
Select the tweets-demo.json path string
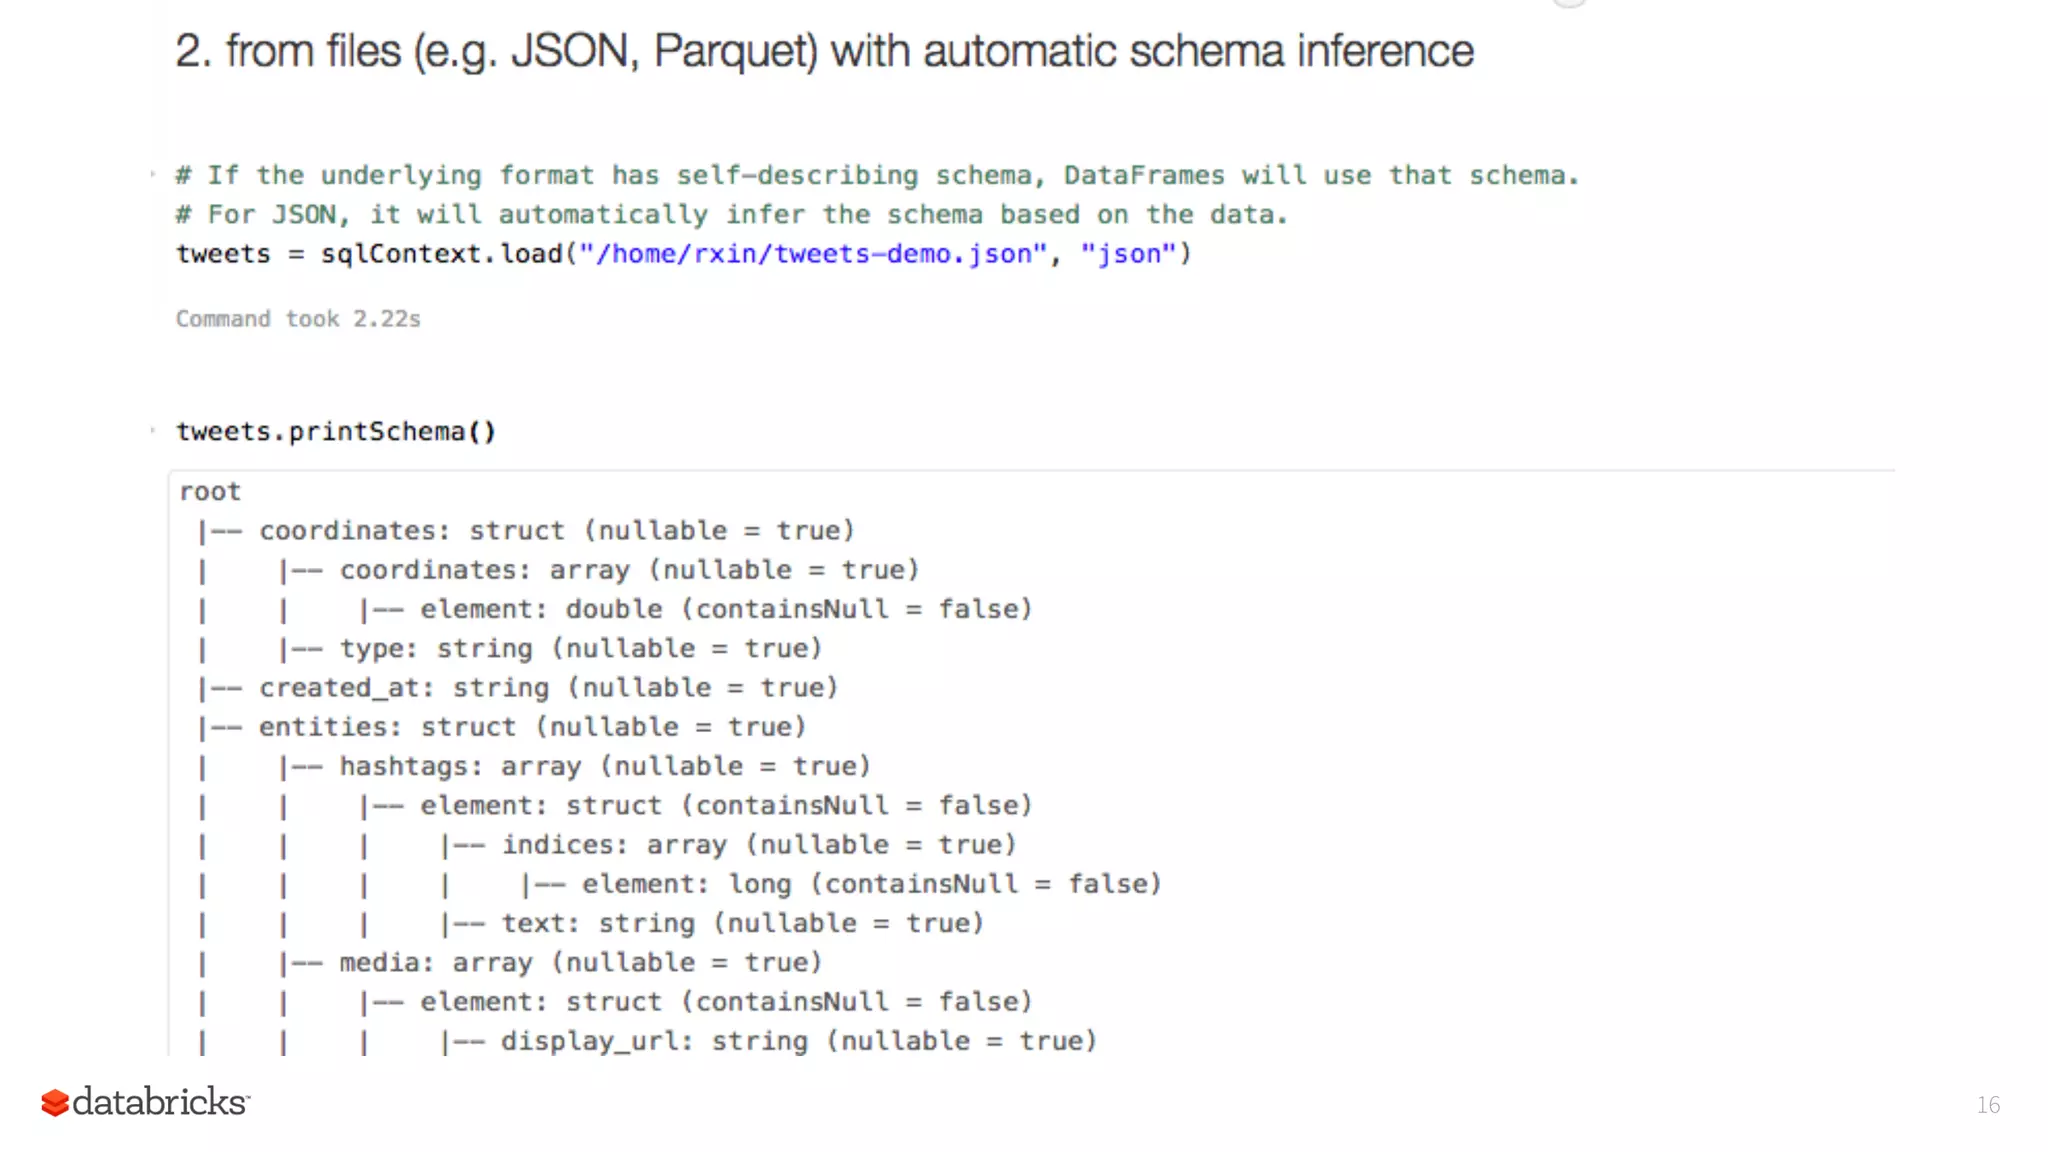tap(813, 254)
